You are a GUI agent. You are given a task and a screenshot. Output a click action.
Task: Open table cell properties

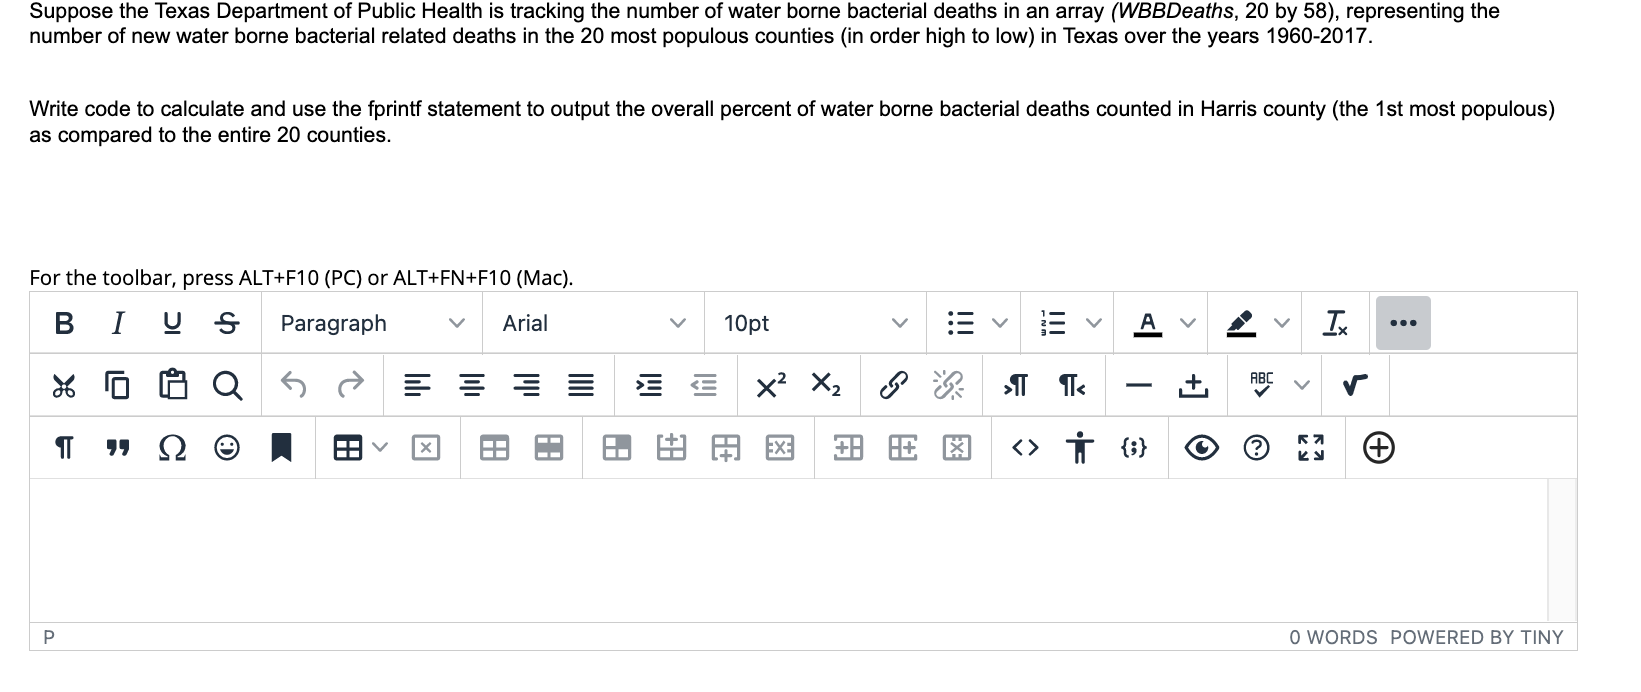coord(616,448)
